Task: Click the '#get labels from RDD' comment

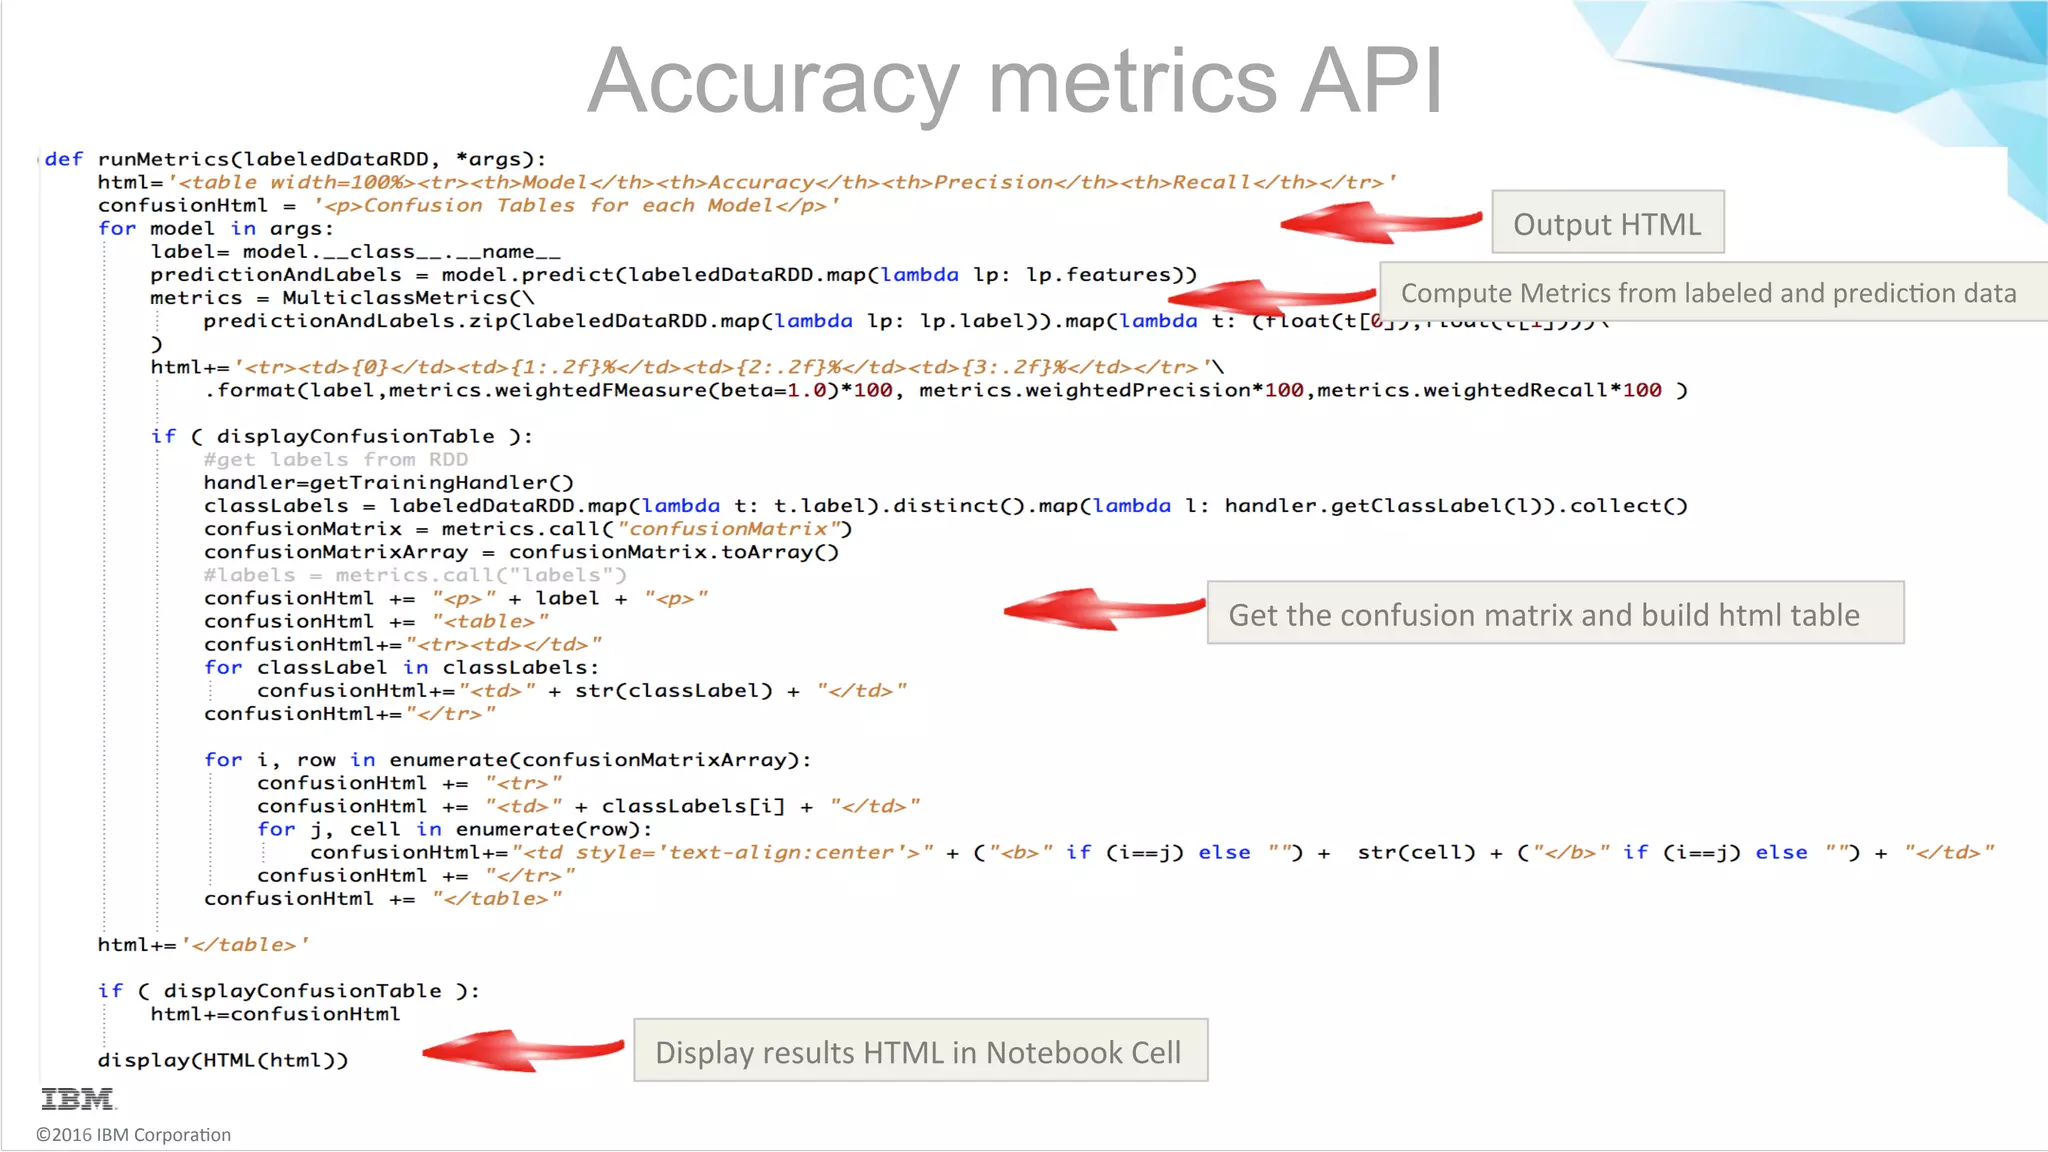Action: click(336, 460)
